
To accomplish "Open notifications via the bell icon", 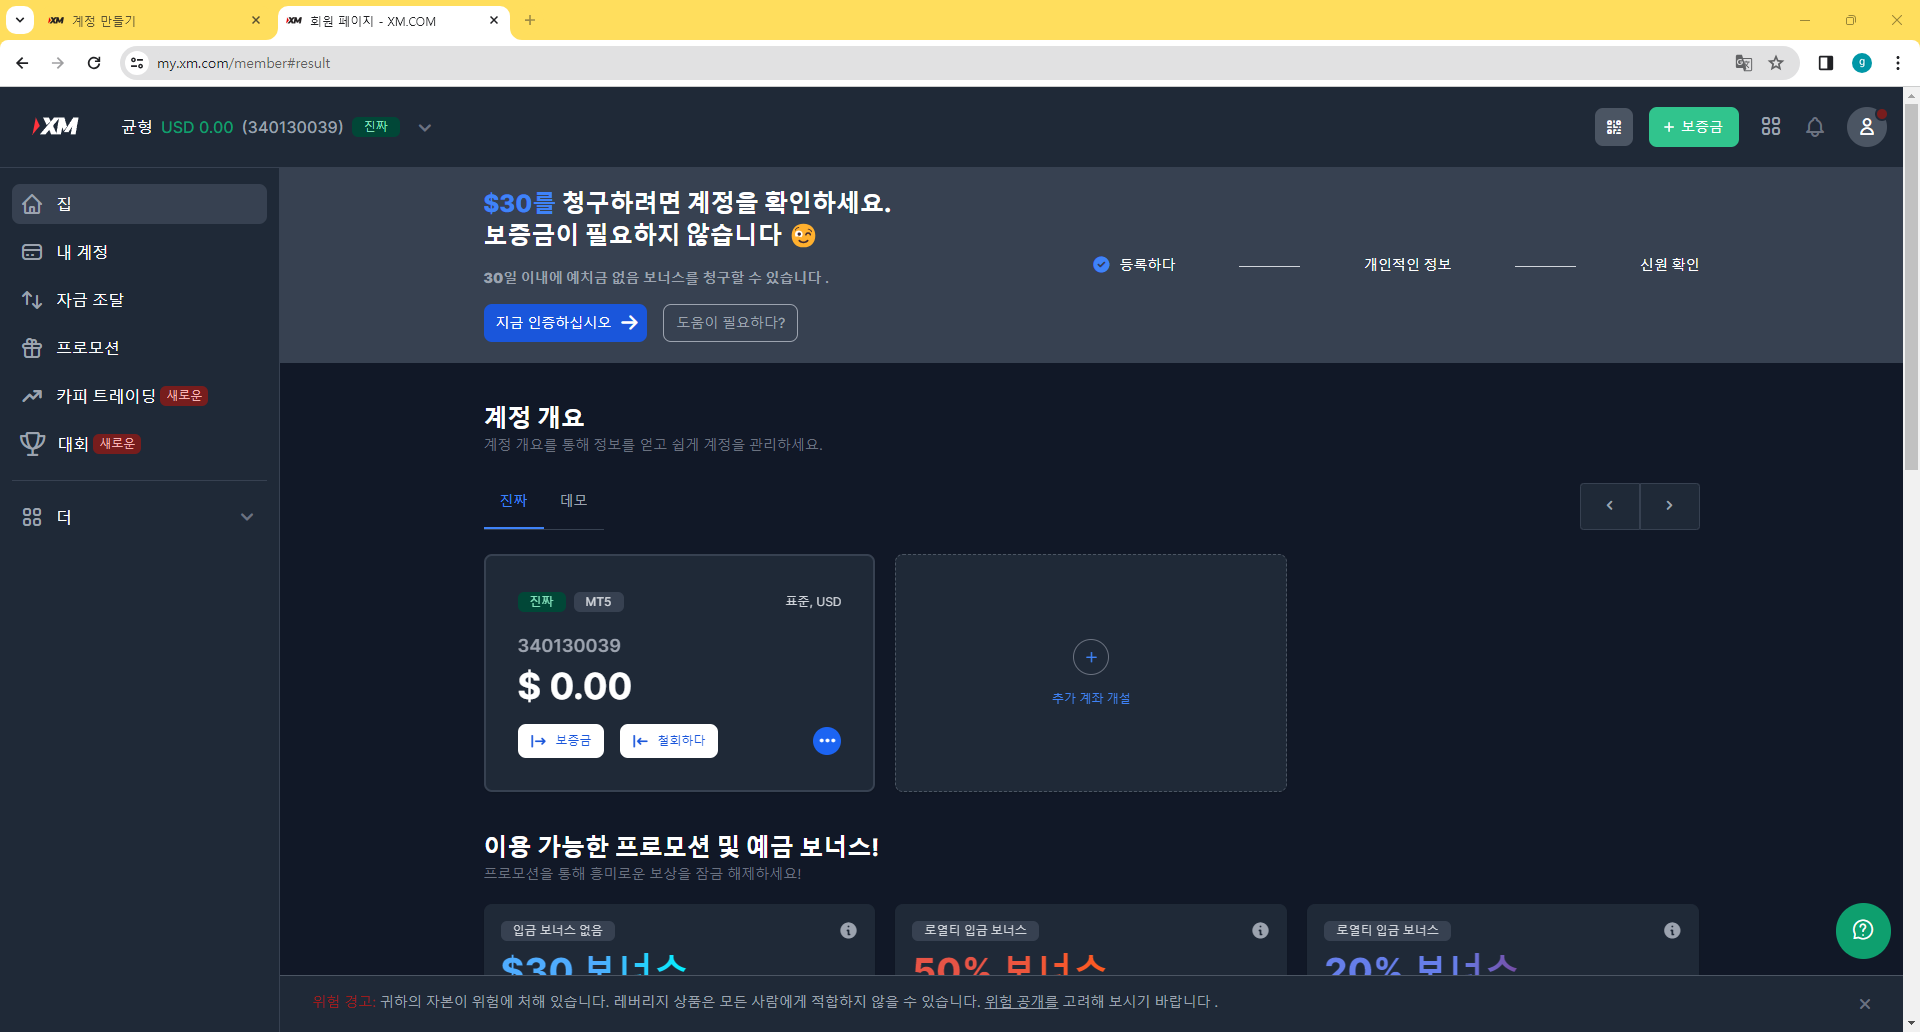I will tap(1814, 127).
